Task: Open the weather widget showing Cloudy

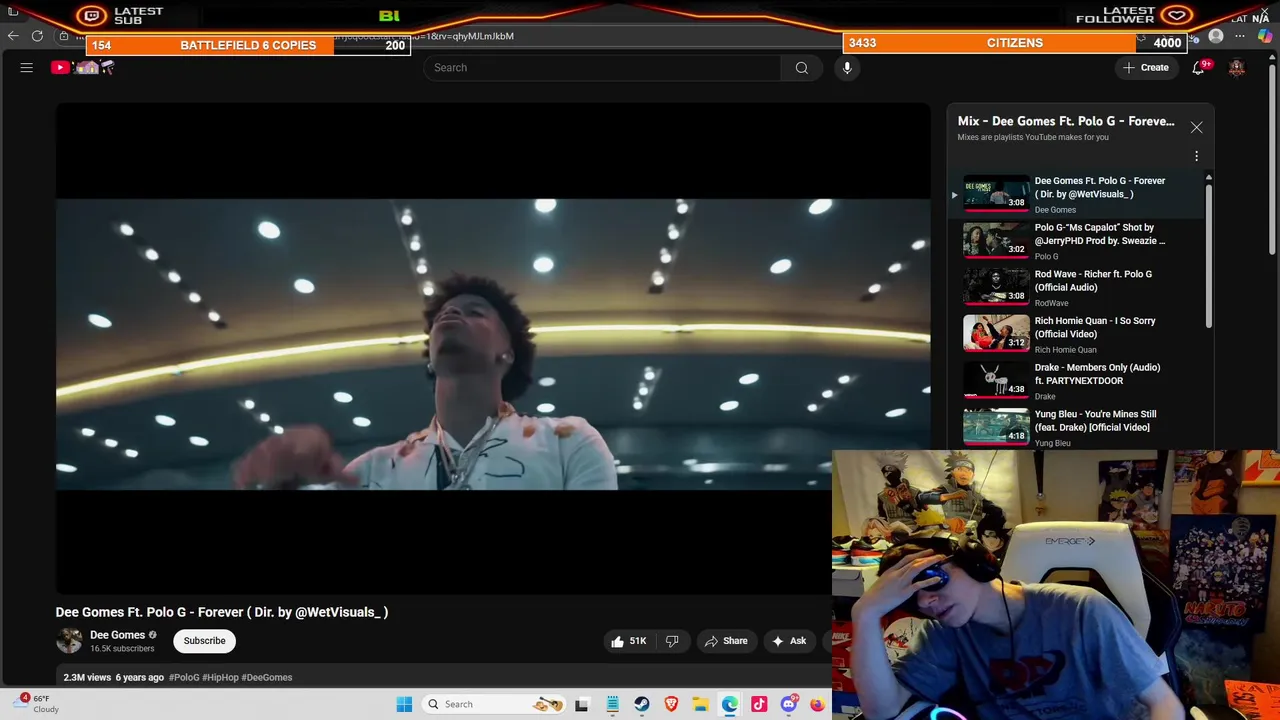Action: click(38, 704)
